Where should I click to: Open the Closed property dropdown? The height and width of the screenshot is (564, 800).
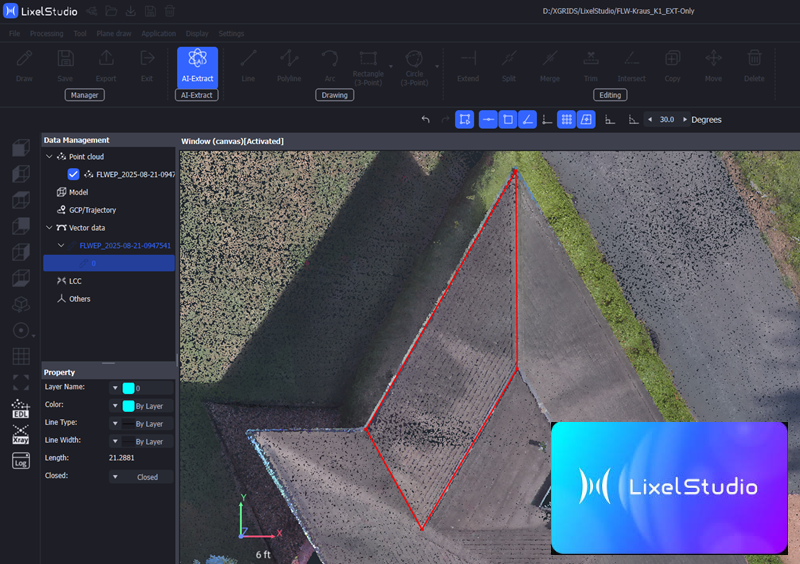115,478
